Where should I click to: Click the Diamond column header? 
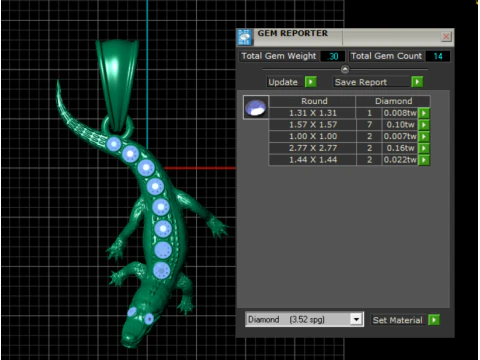[x=393, y=101]
